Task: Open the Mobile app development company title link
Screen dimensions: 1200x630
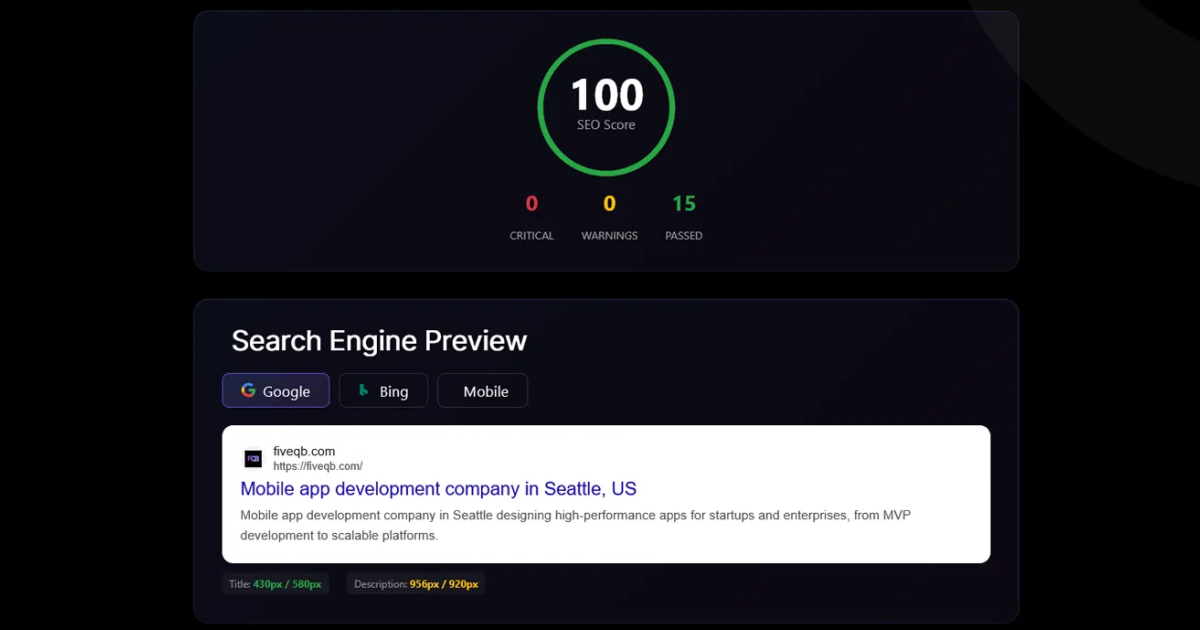Action: pos(438,489)
